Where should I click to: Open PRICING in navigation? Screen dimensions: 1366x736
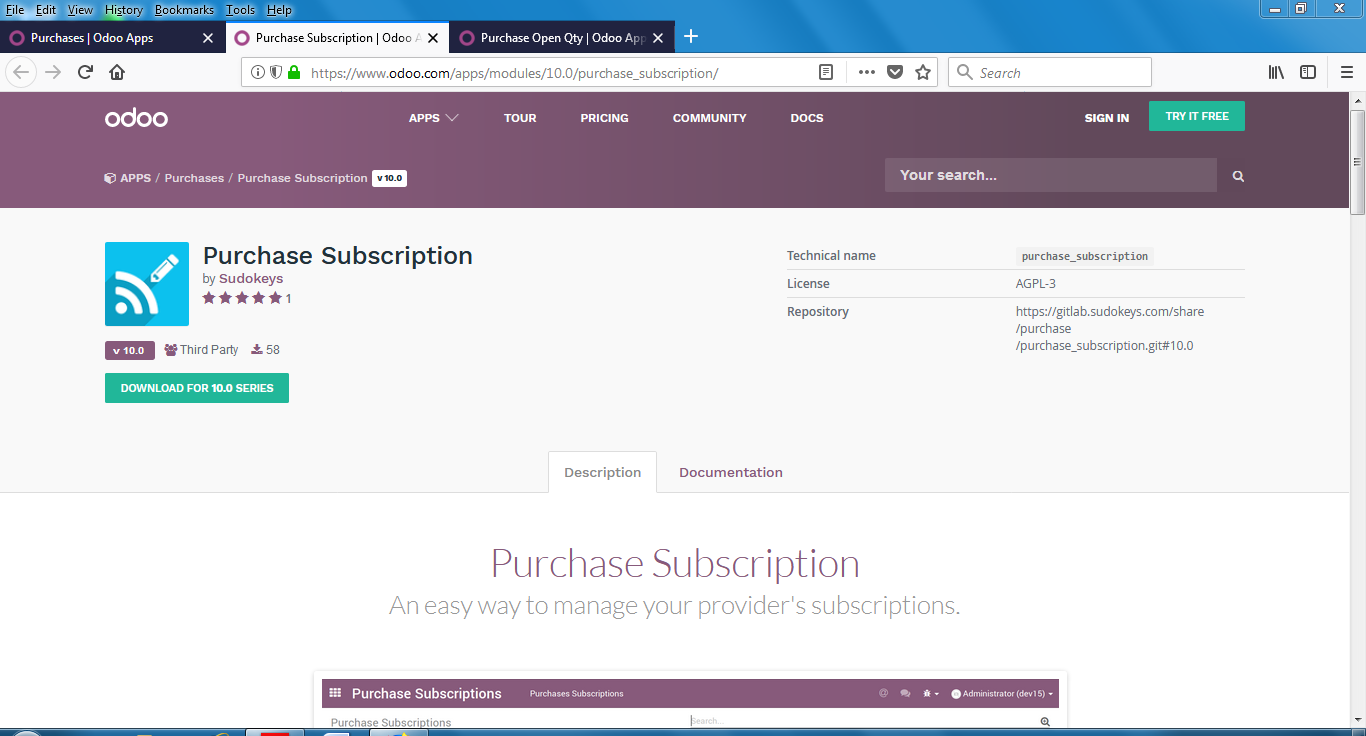[604, 118]
